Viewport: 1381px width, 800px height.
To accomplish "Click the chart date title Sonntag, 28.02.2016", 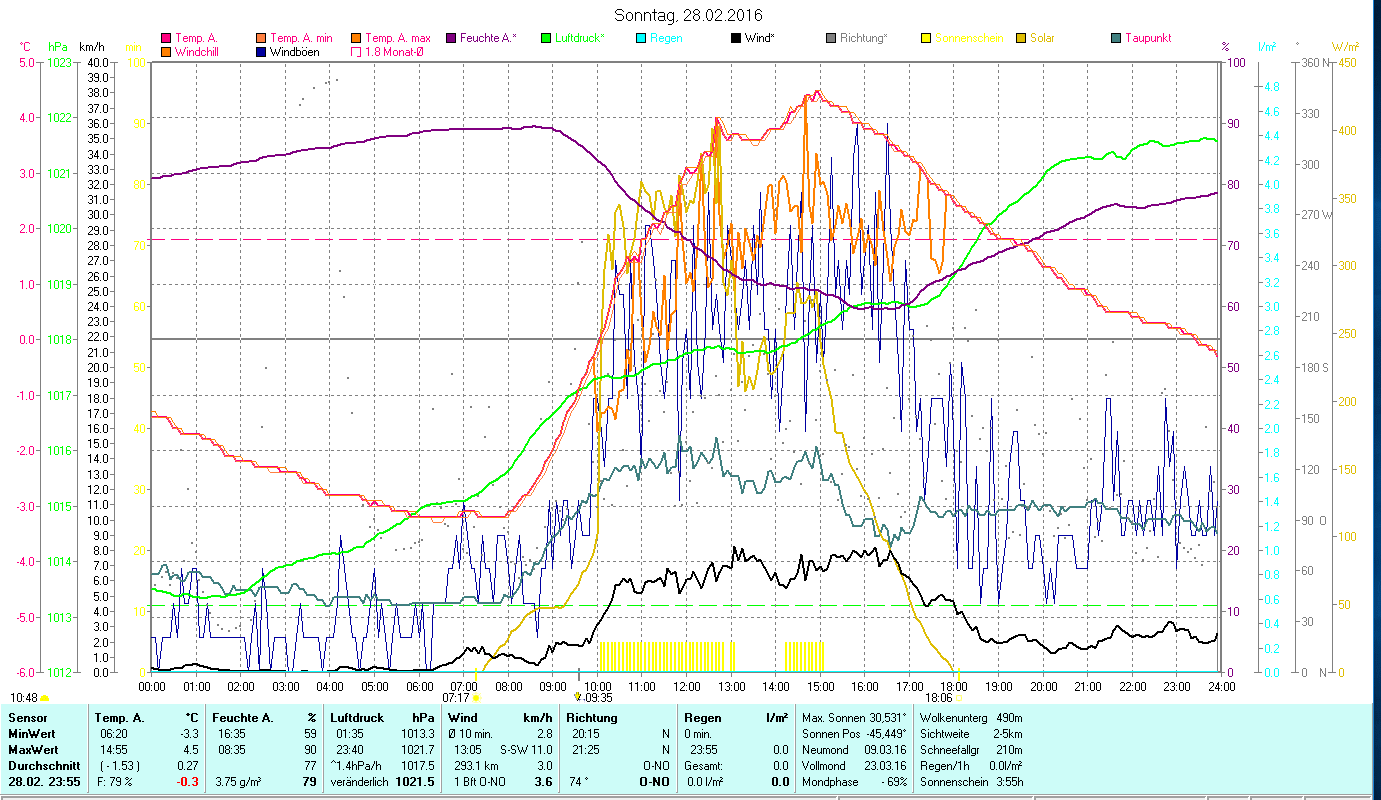I will pos(688,15).
